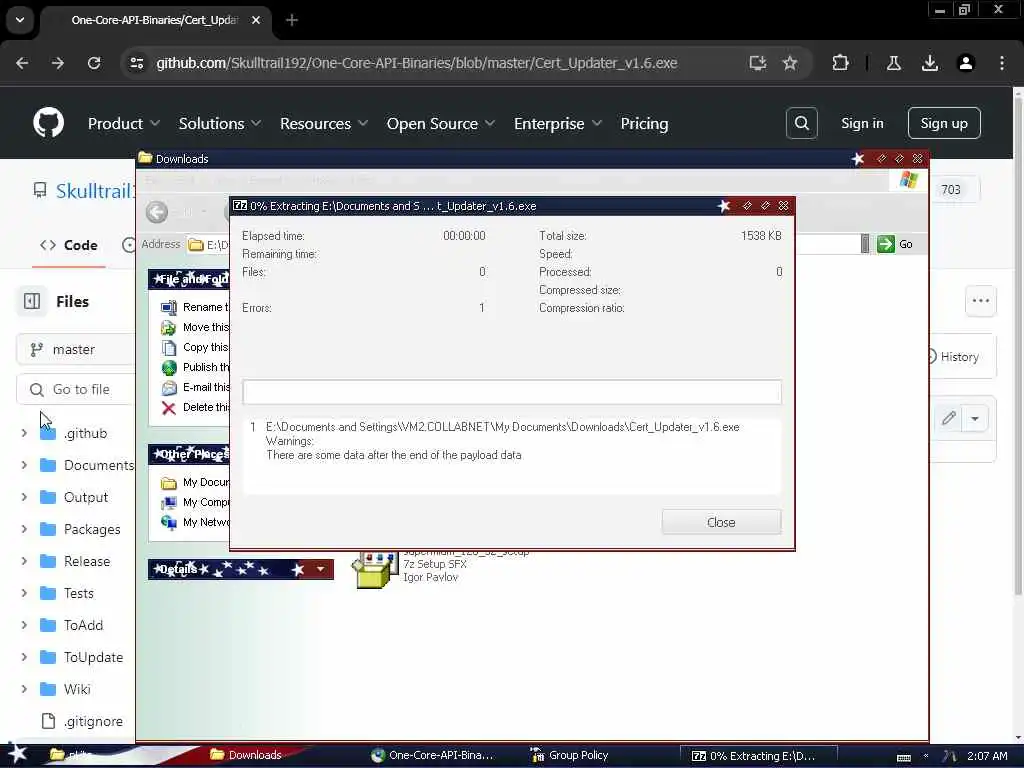The width and height of the screenshot is (1024, 768).
Task: Click browser back arrow
Action: coord(22,63)
